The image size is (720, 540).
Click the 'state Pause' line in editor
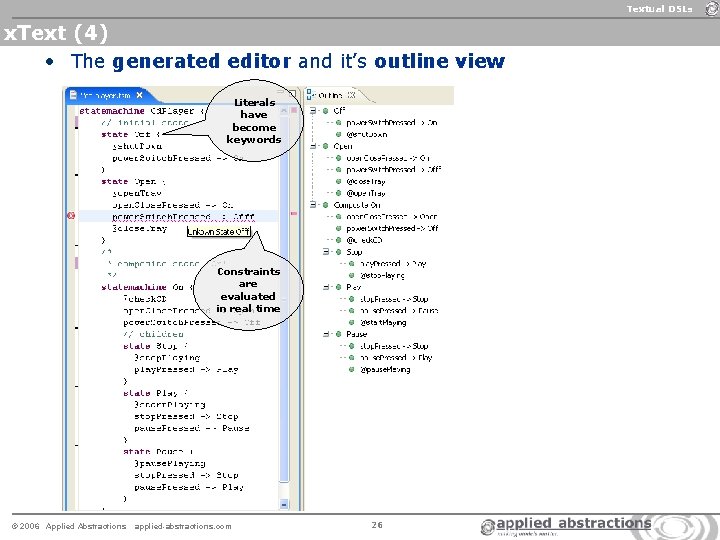158,451
